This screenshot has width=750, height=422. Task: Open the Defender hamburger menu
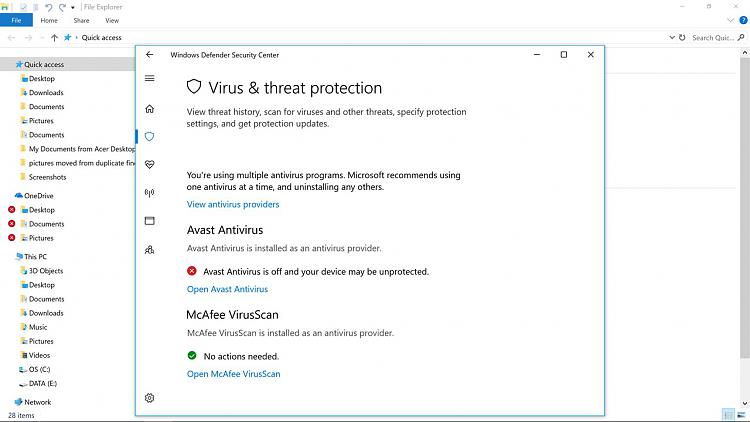(150, 78)
